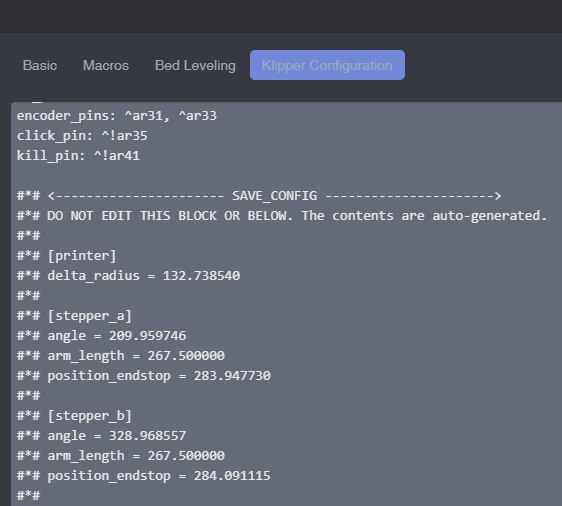Click the arm_length line under stepper_a
562x506 pixels.
(121, 356)
